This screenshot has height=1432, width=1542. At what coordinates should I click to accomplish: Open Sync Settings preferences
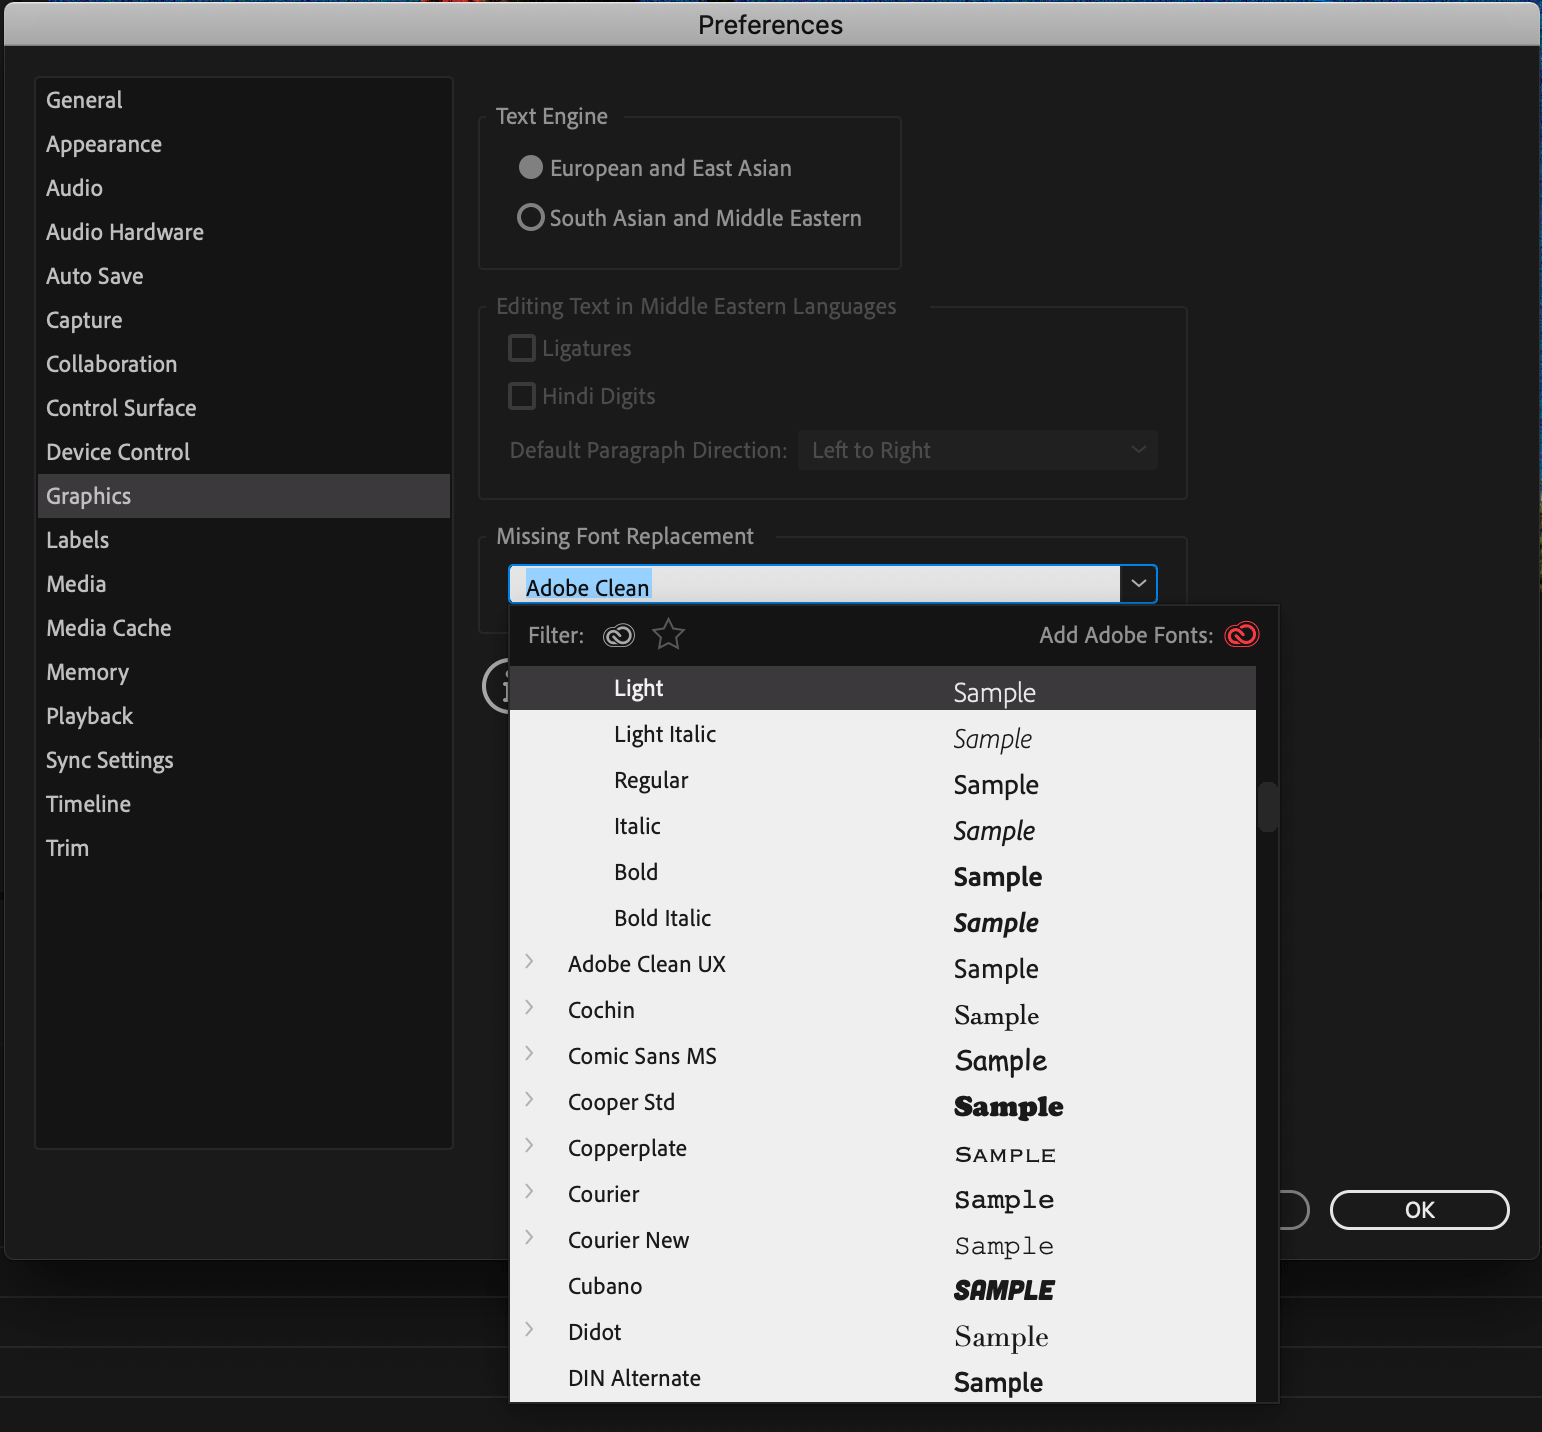point(244,760)
